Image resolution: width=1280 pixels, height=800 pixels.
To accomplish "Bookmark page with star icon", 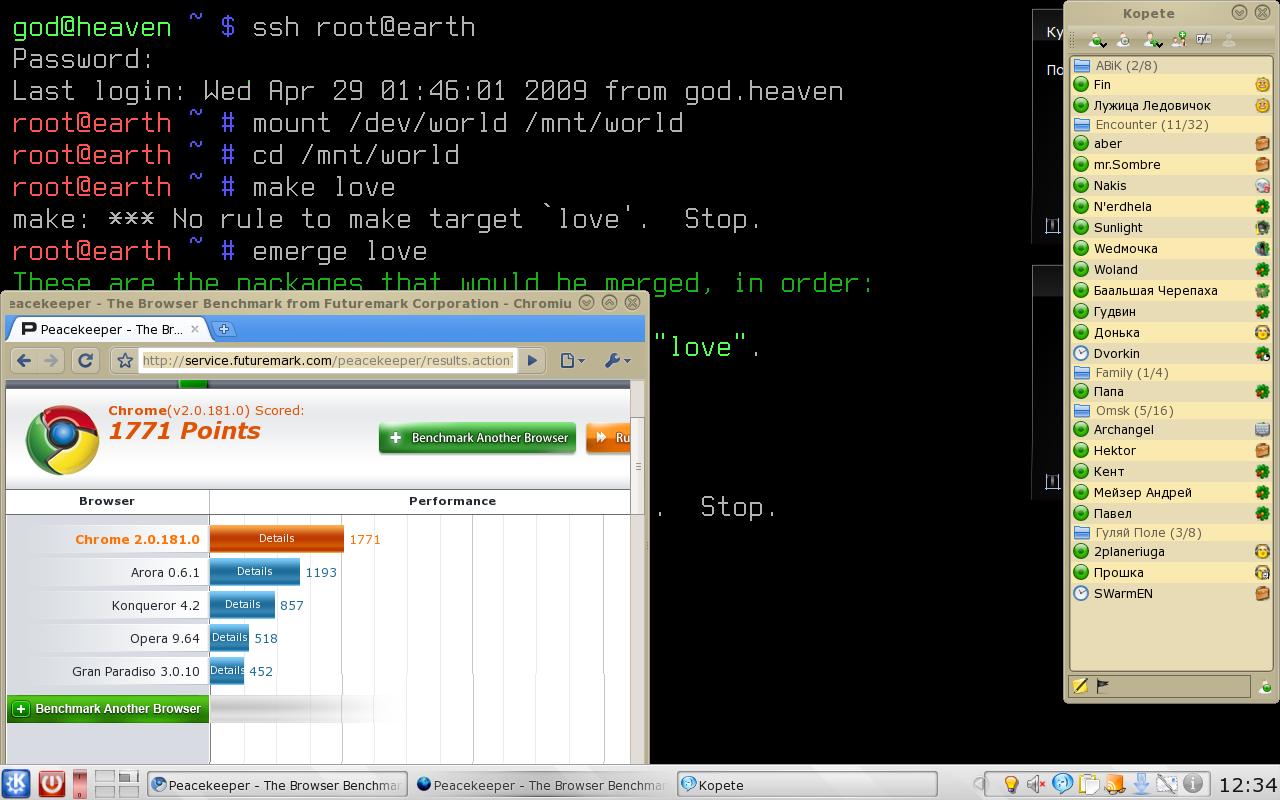I will pyautogui.click(x=124, y=360).
